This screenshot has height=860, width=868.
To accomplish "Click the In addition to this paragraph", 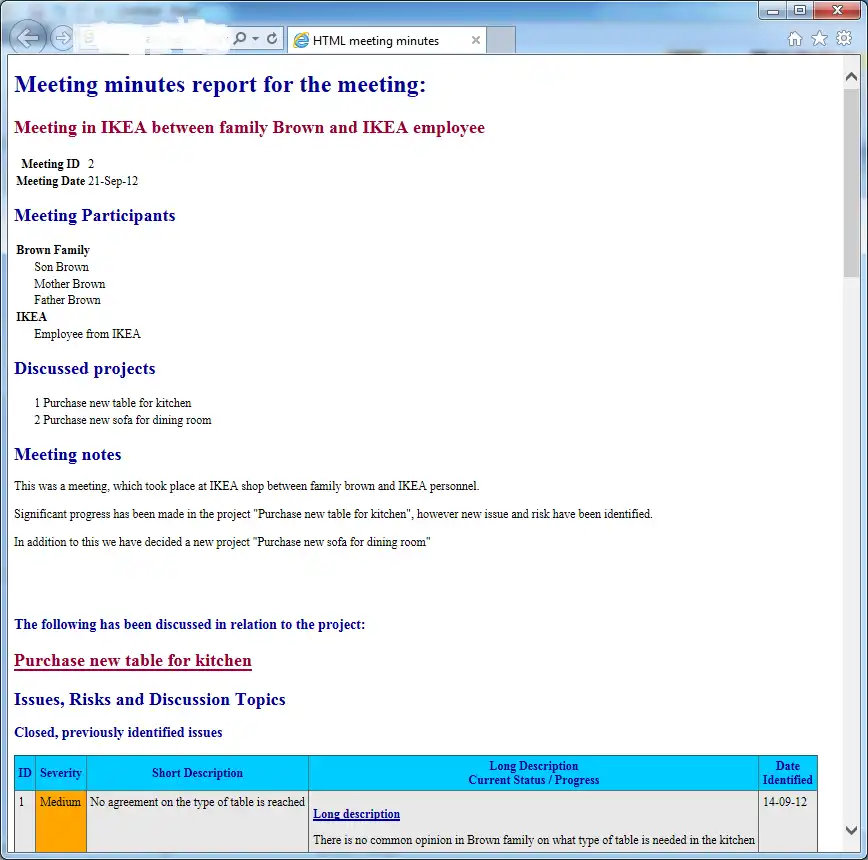I will (223, 542).
